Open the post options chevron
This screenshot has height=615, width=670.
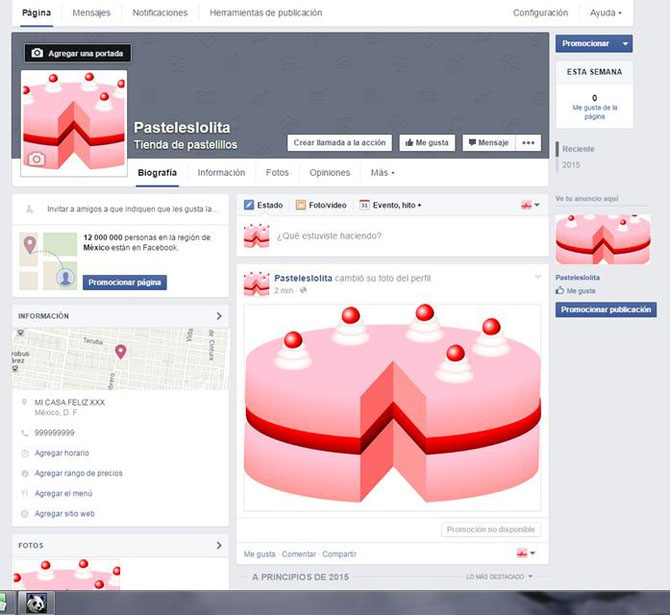[x=538, y=277]
